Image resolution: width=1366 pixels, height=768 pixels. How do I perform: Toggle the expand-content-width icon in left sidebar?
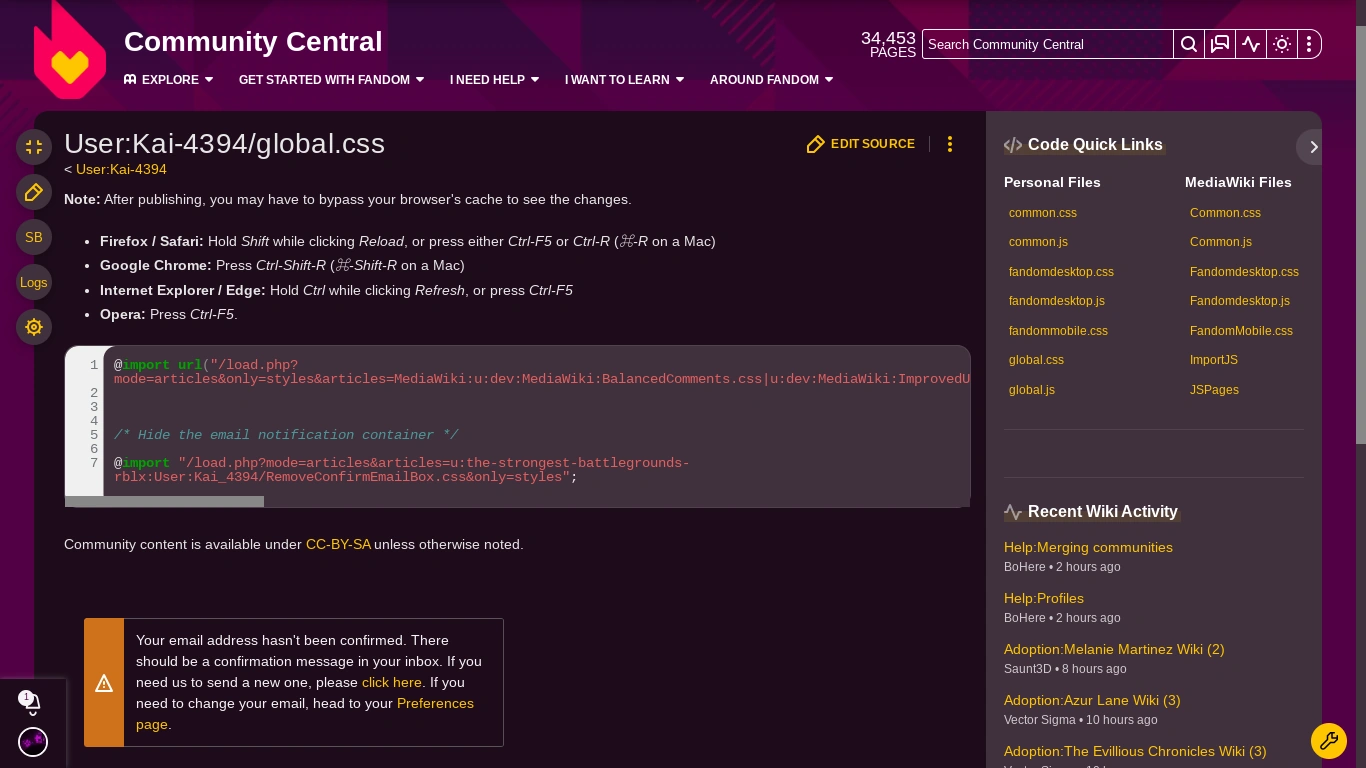(33, 147)
